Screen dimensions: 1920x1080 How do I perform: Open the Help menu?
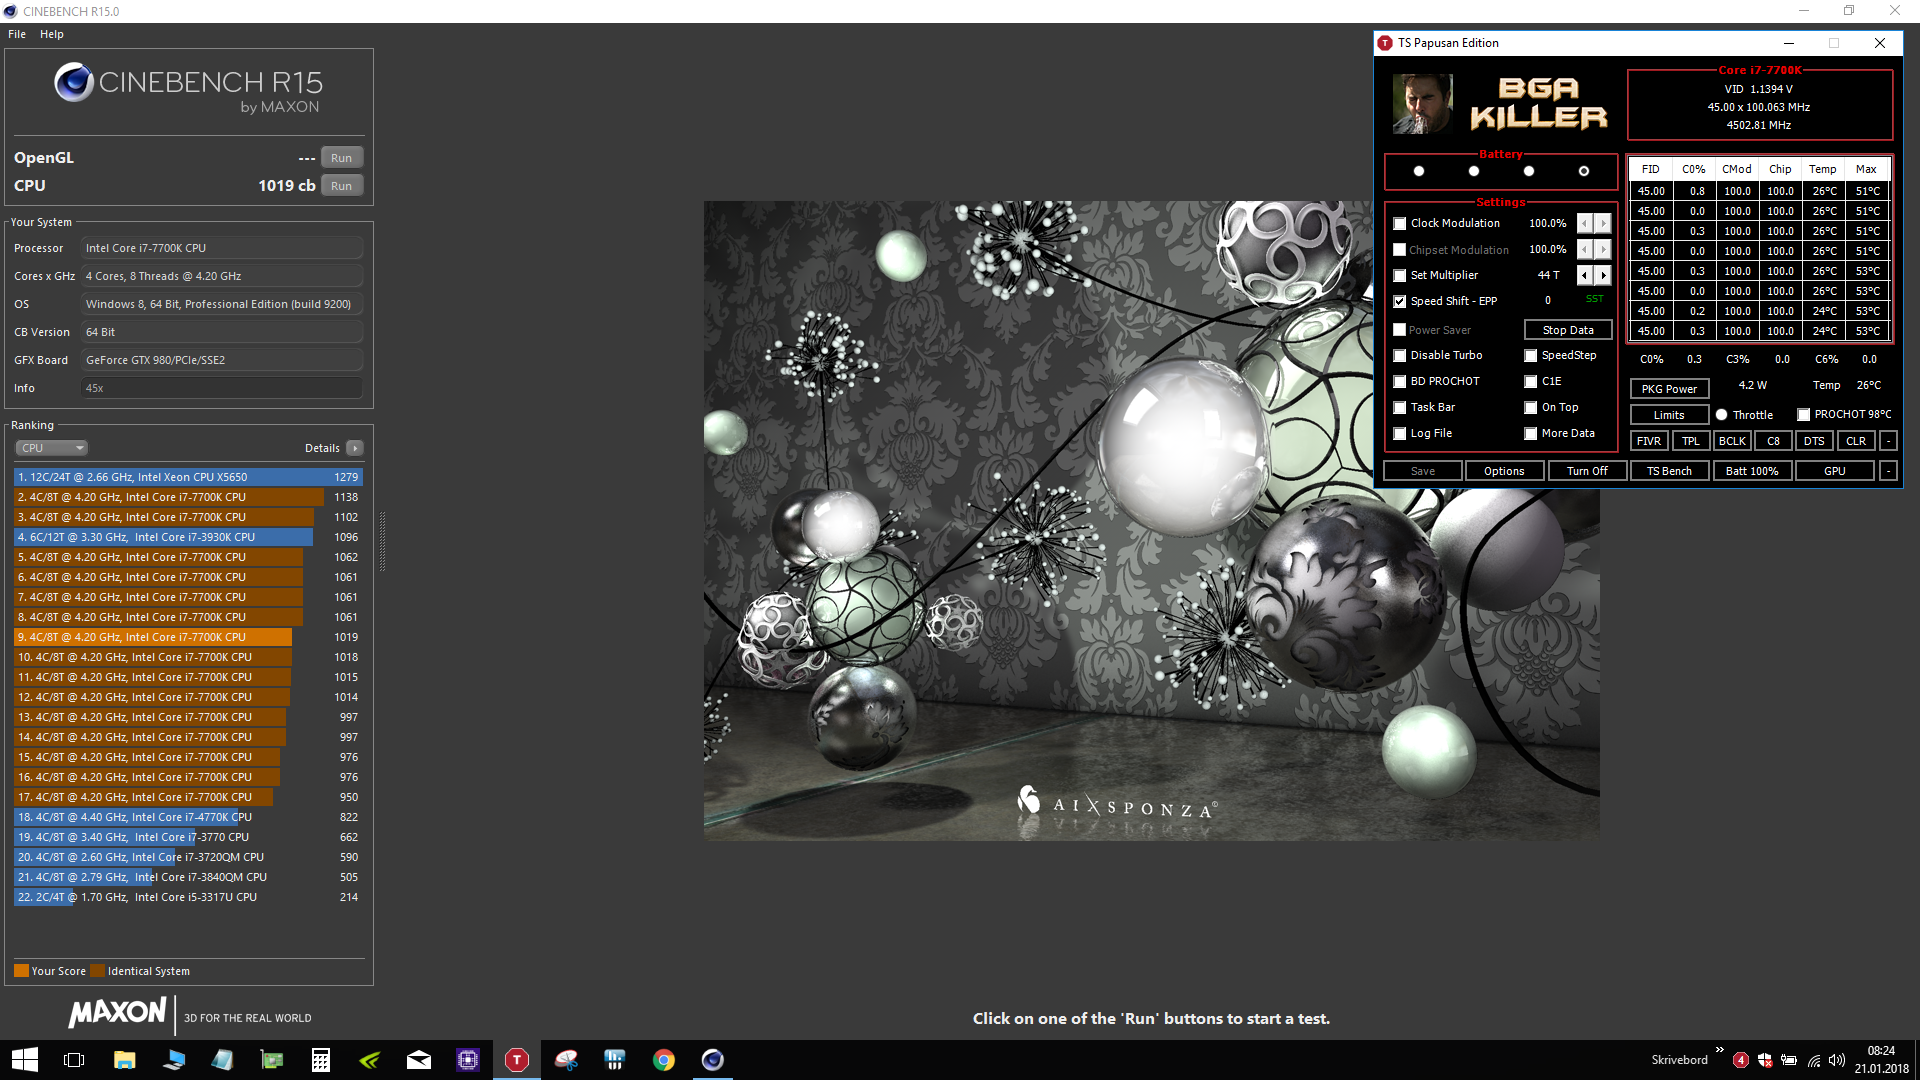pos(52,34)
